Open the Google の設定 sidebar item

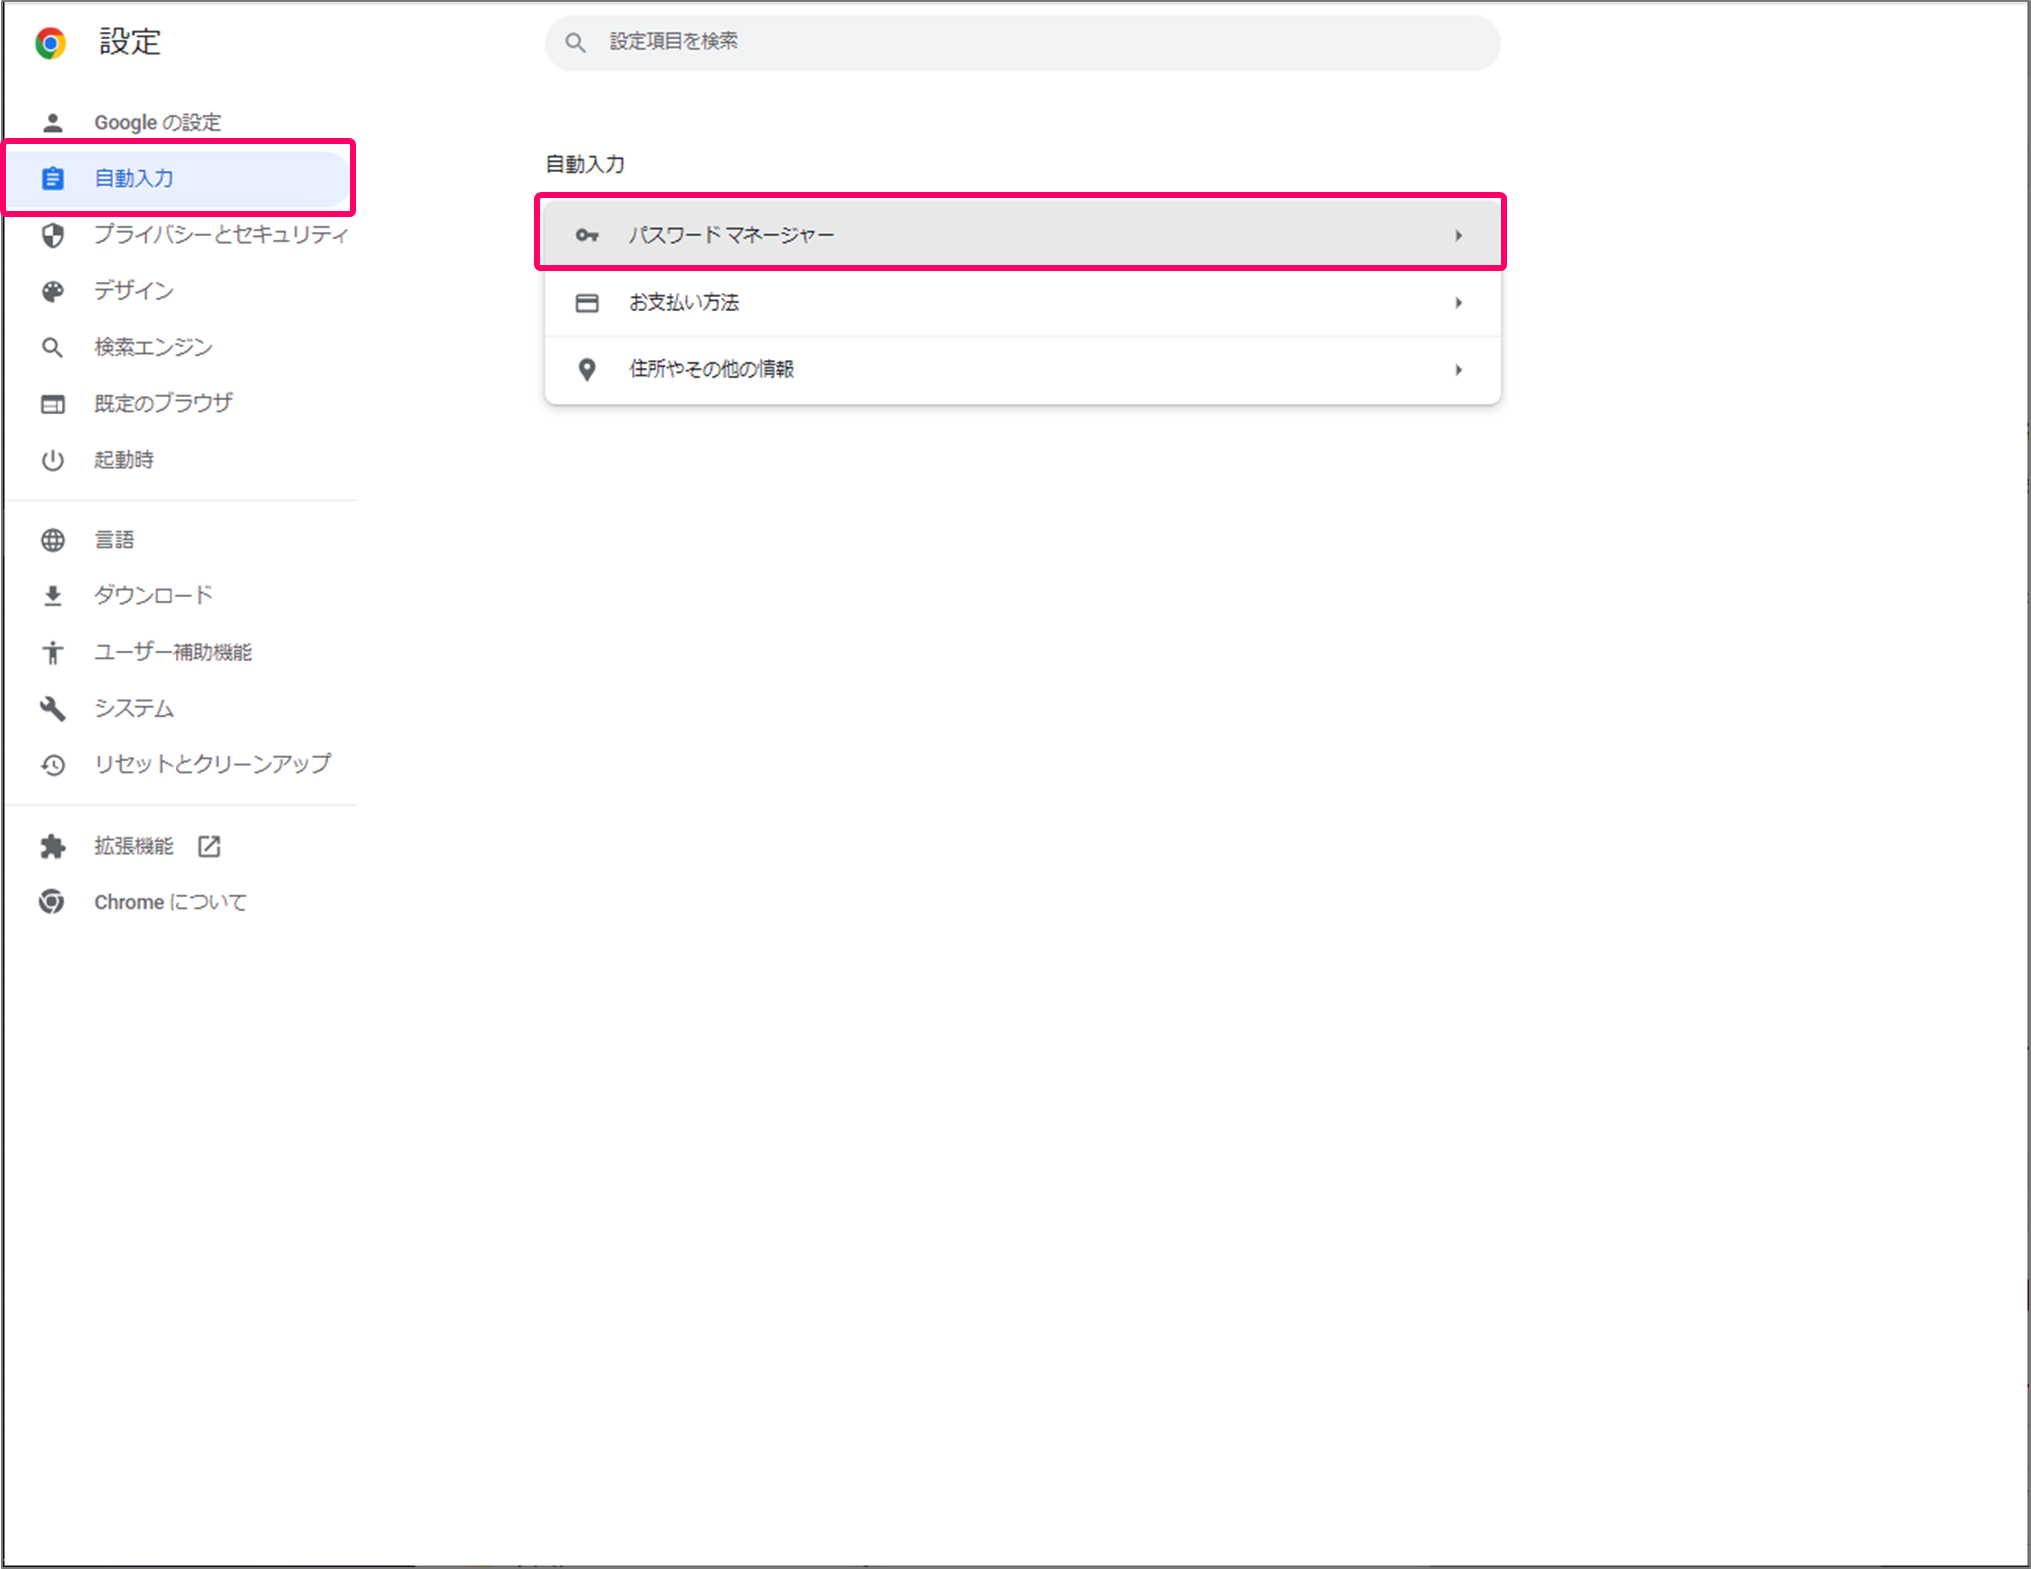point(157,122)
